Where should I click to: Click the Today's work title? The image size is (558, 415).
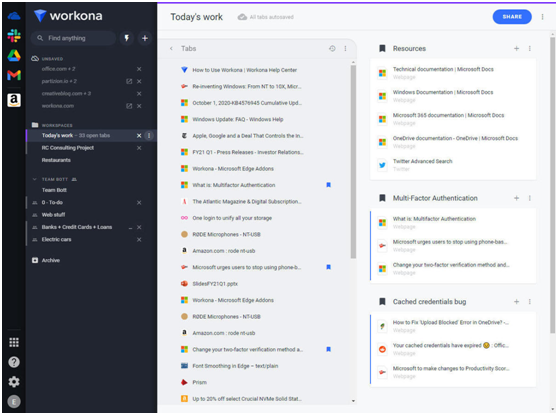click(x=196, y=17)
